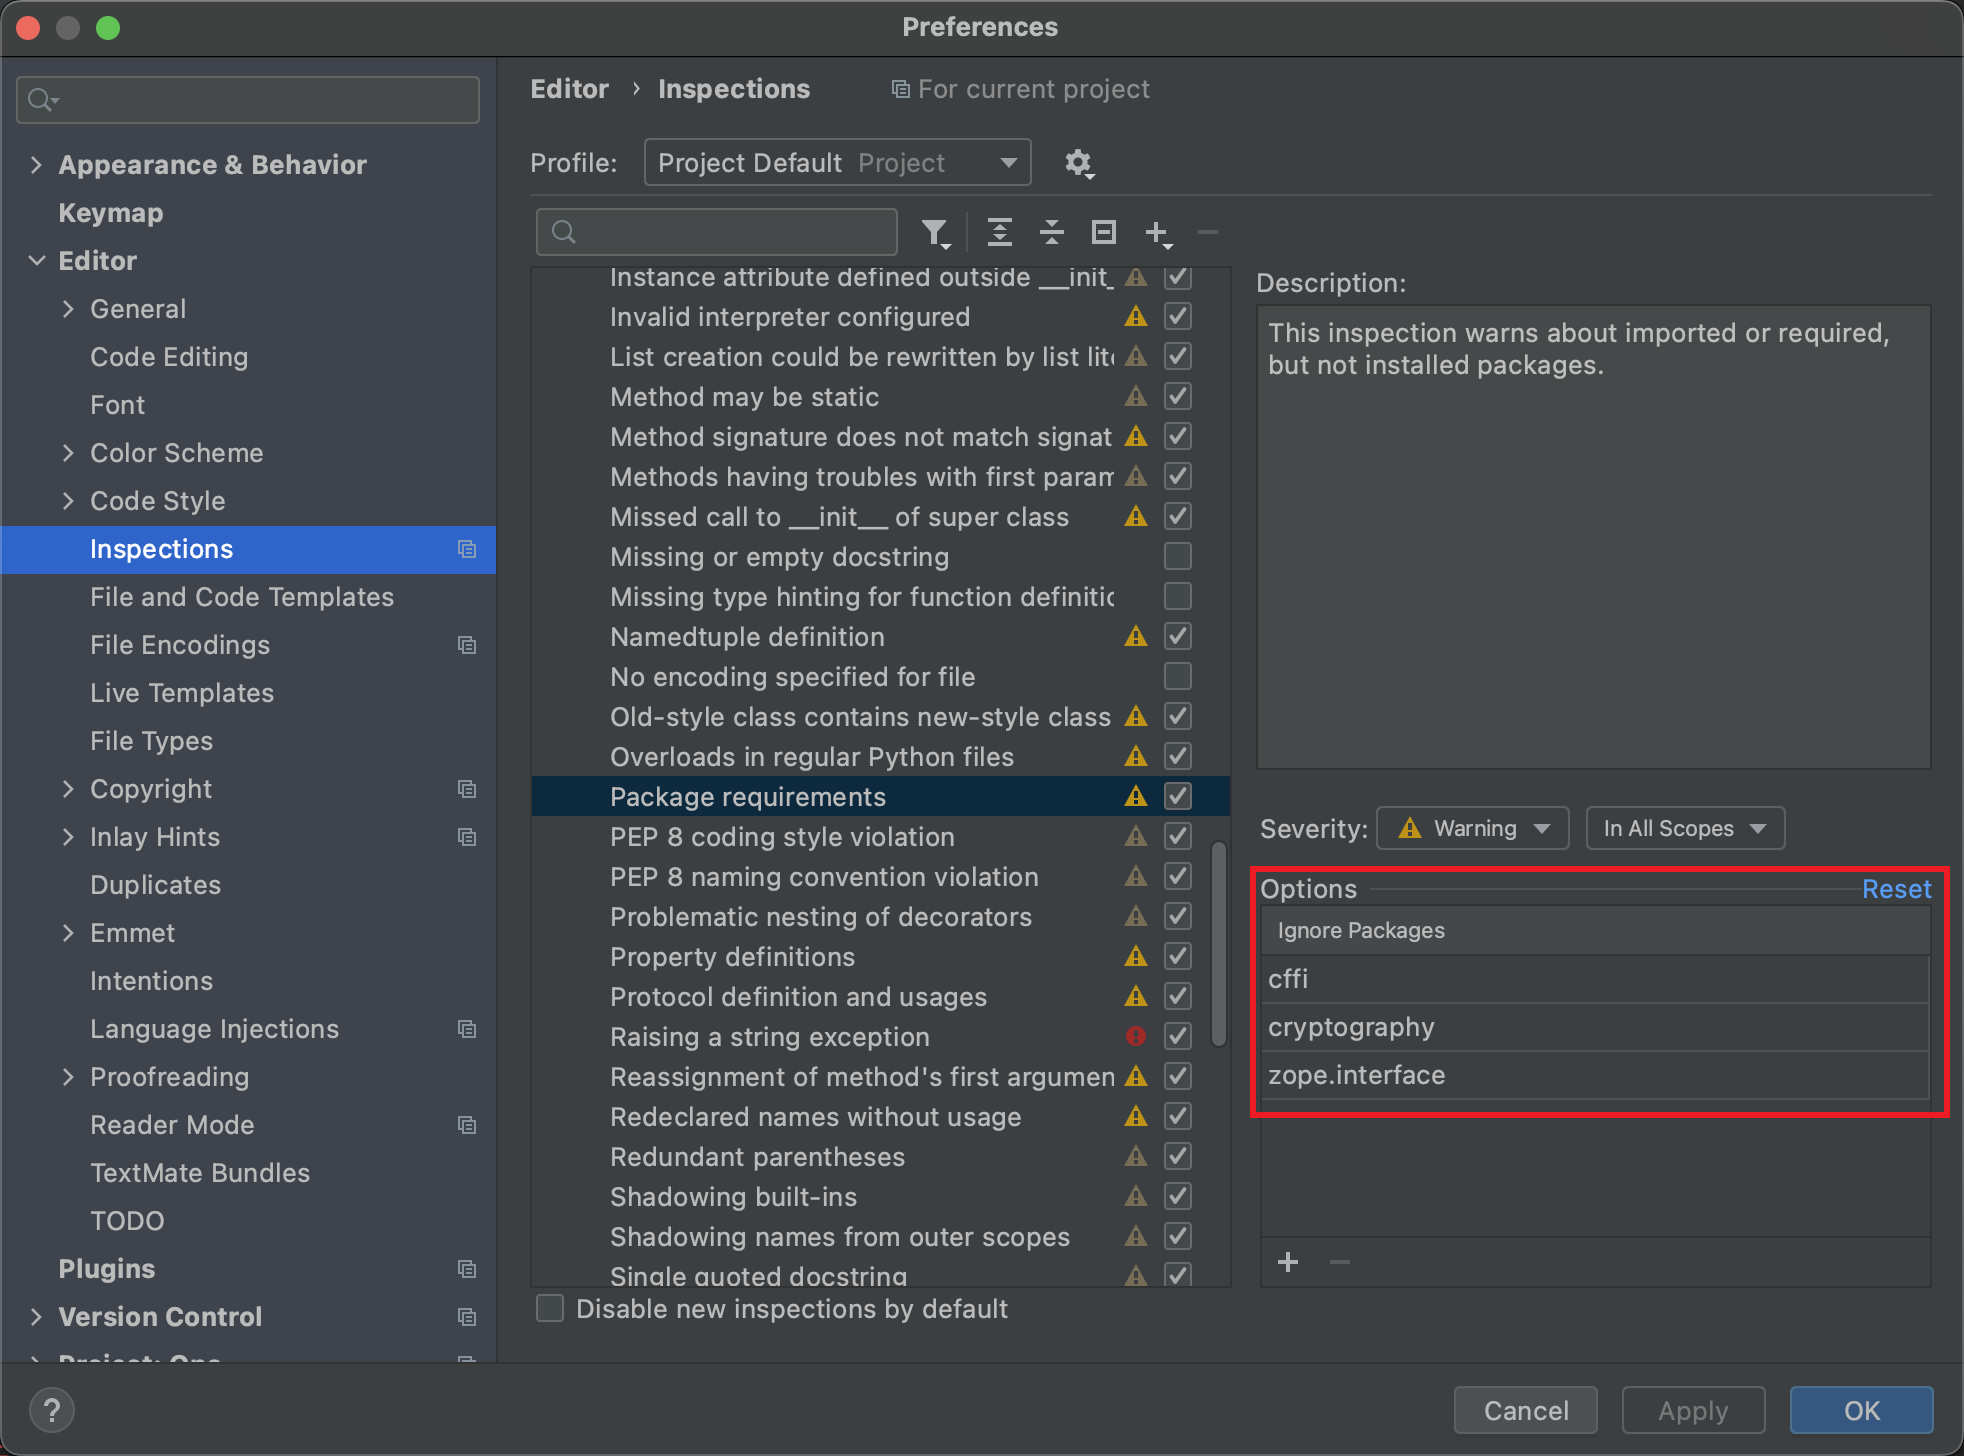This screenshot has height=1456, width=1964.
Task: Click the help question mark button
Action: tap(52, 1410)
